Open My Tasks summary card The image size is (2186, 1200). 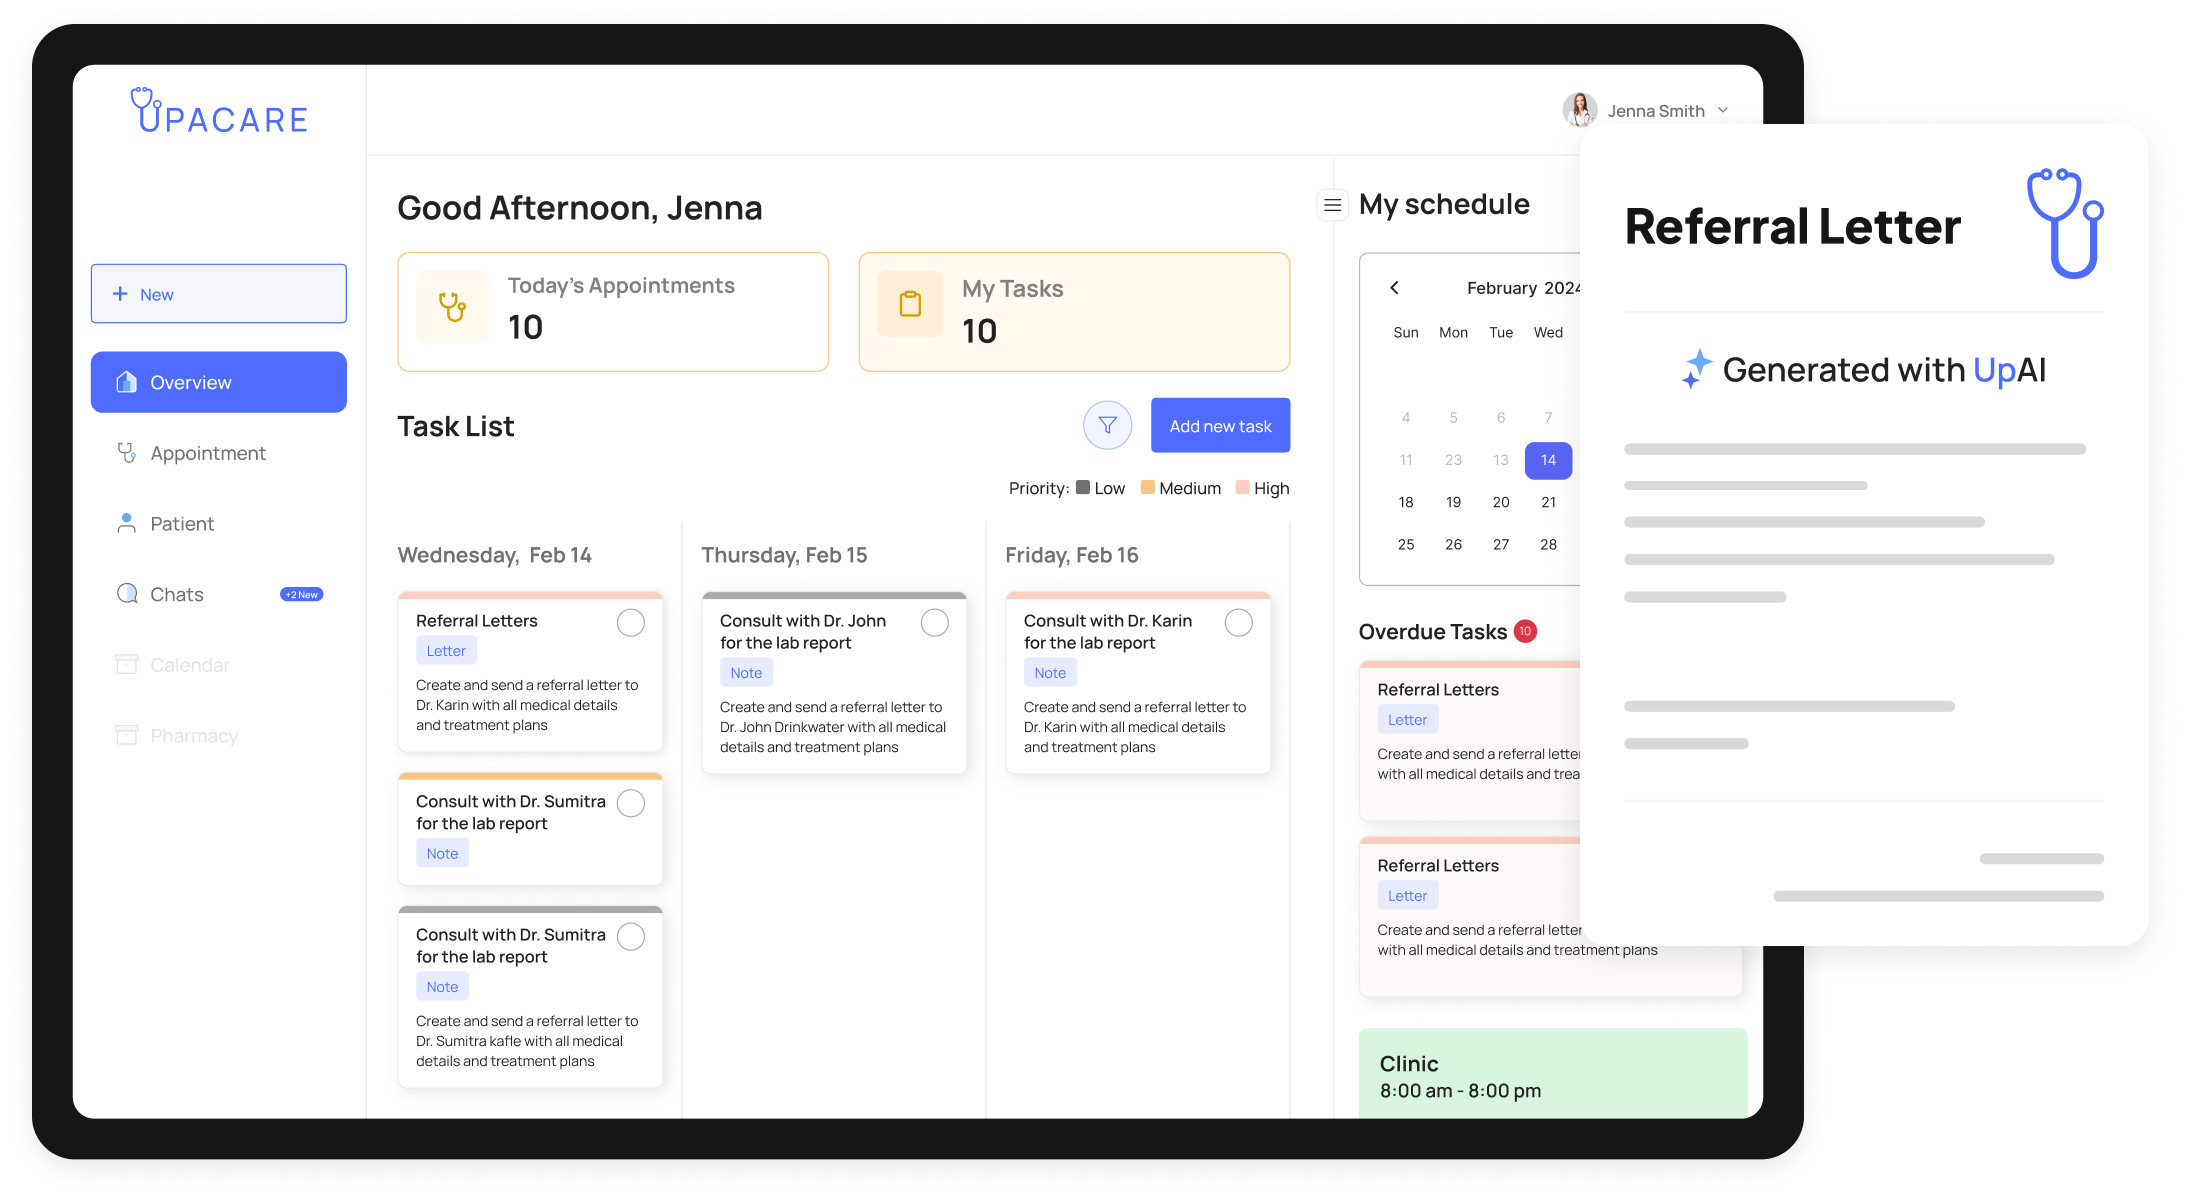tap(1074, 312)
